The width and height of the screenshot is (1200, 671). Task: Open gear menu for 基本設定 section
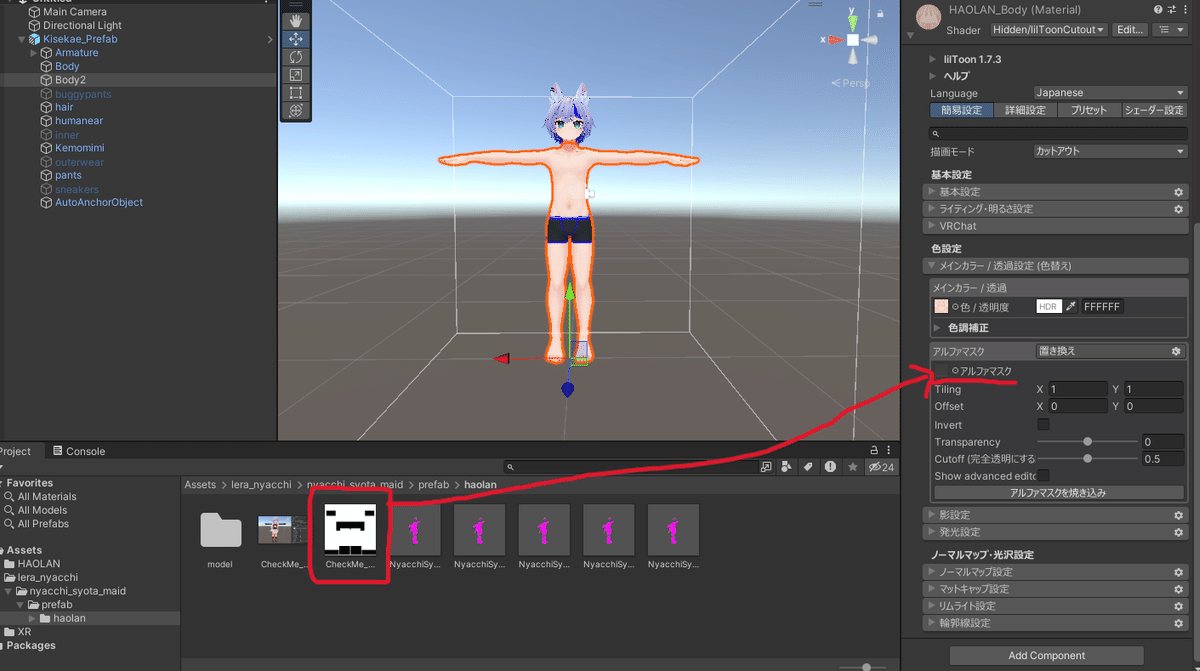pyautogui.click(x=1178, y=192)
